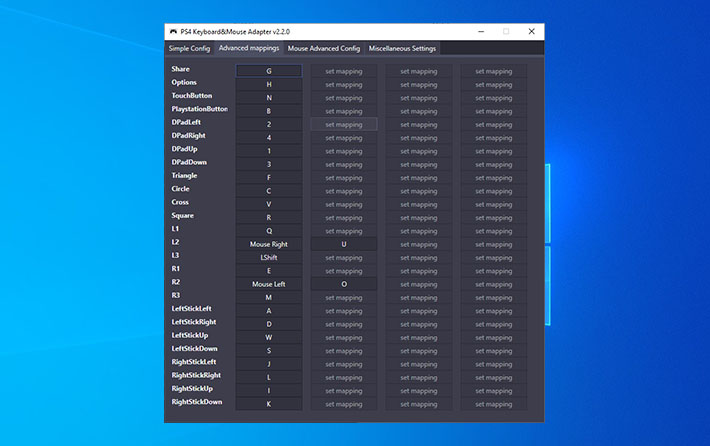Click the R3 mapping showing M
This screenshot has height=446, width=710.
tap(269, 297)
